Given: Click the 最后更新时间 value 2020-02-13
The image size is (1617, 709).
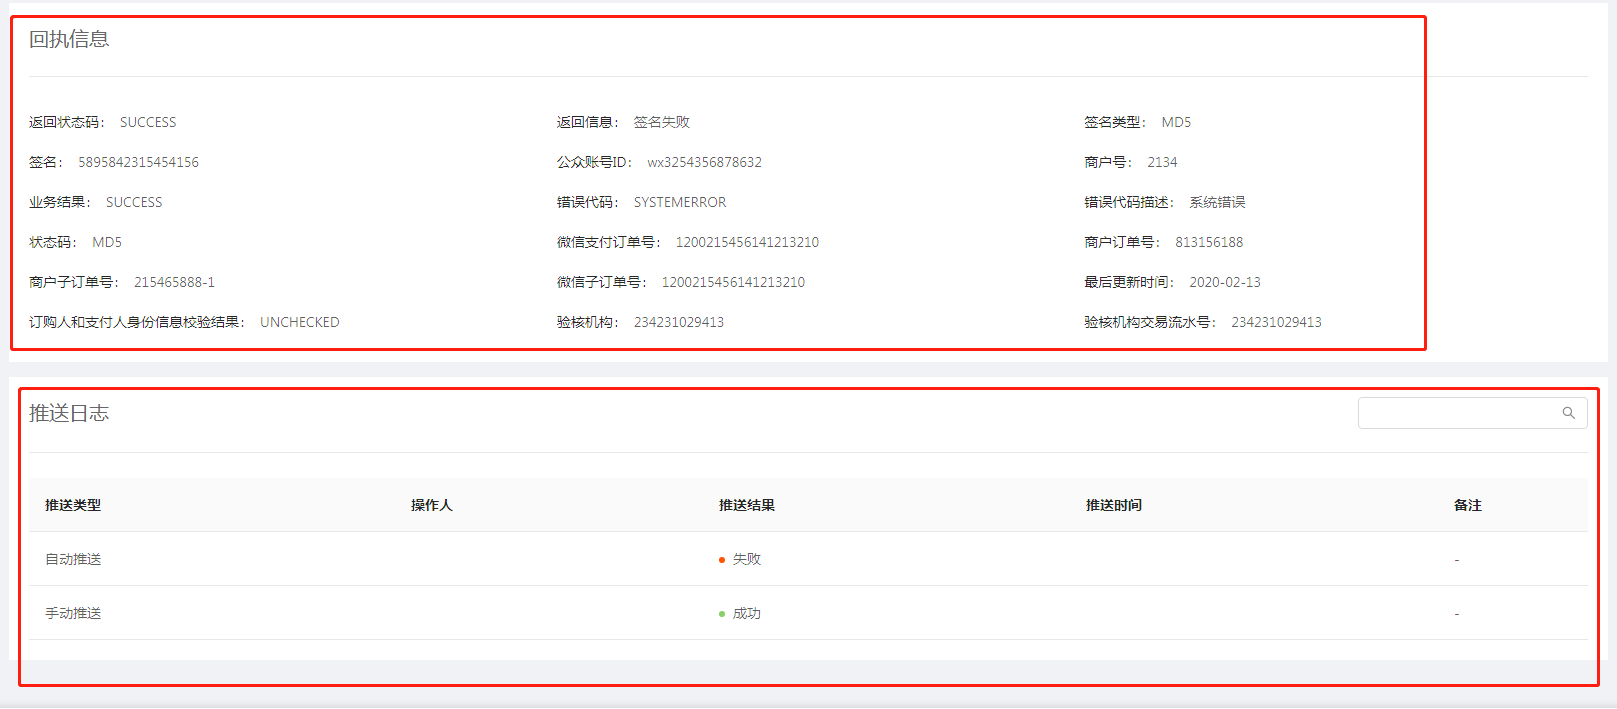Looking at the screenshot, I should [1225, 282].
